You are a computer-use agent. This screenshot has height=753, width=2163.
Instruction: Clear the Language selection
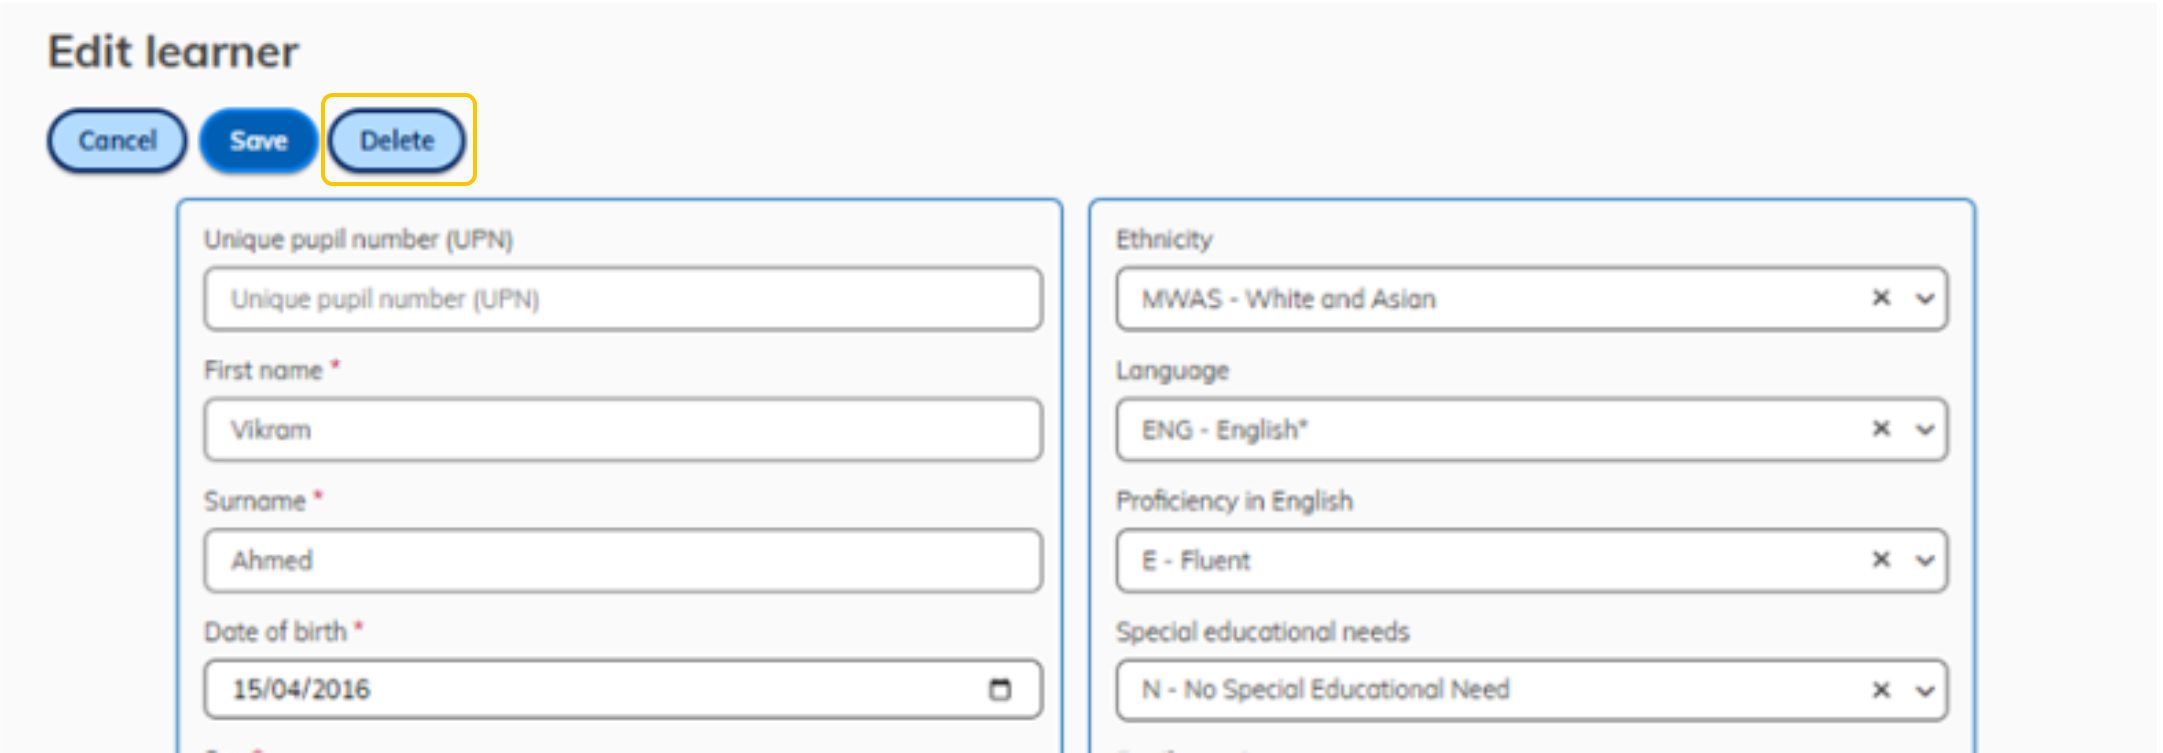tap(1881, 429)
